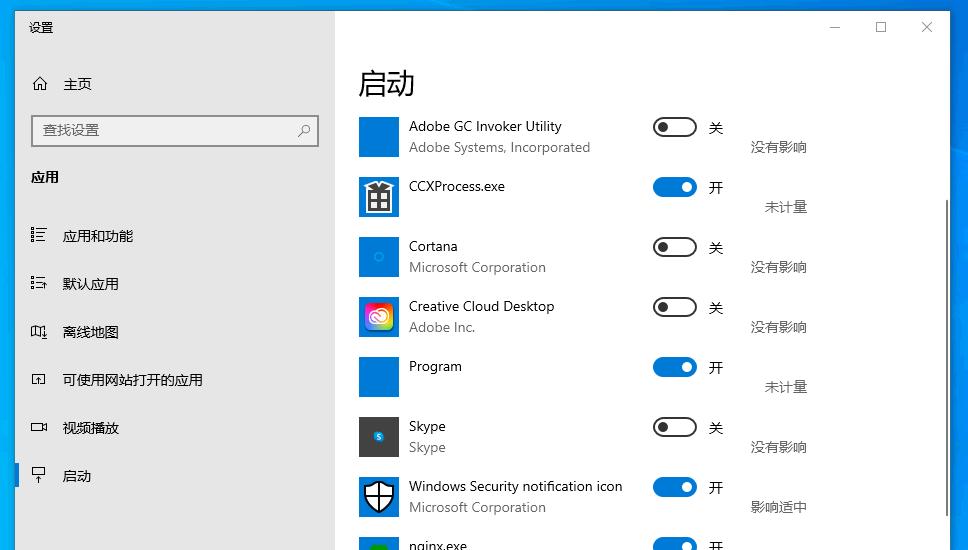Turn off the Program startup toggle
The width and height of the screenshot is (968, 550).
point(675,367)
